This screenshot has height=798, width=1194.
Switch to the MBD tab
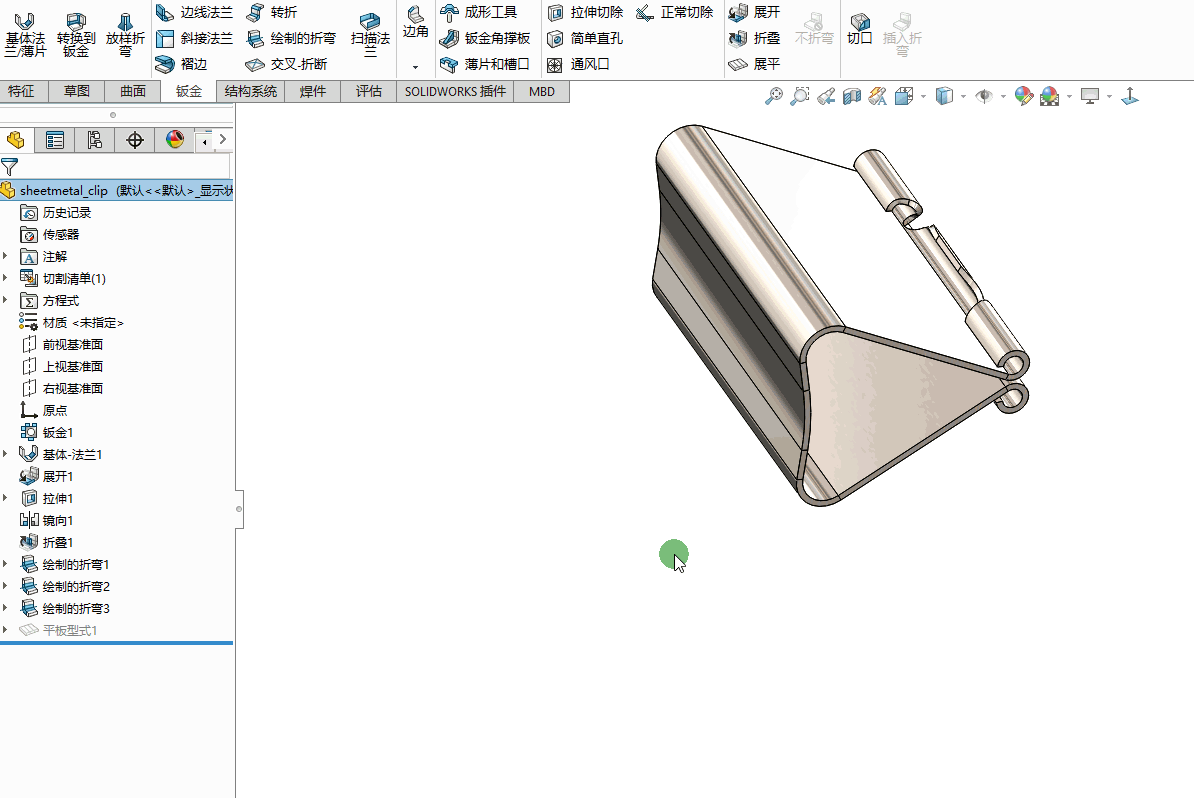point(541,91)
